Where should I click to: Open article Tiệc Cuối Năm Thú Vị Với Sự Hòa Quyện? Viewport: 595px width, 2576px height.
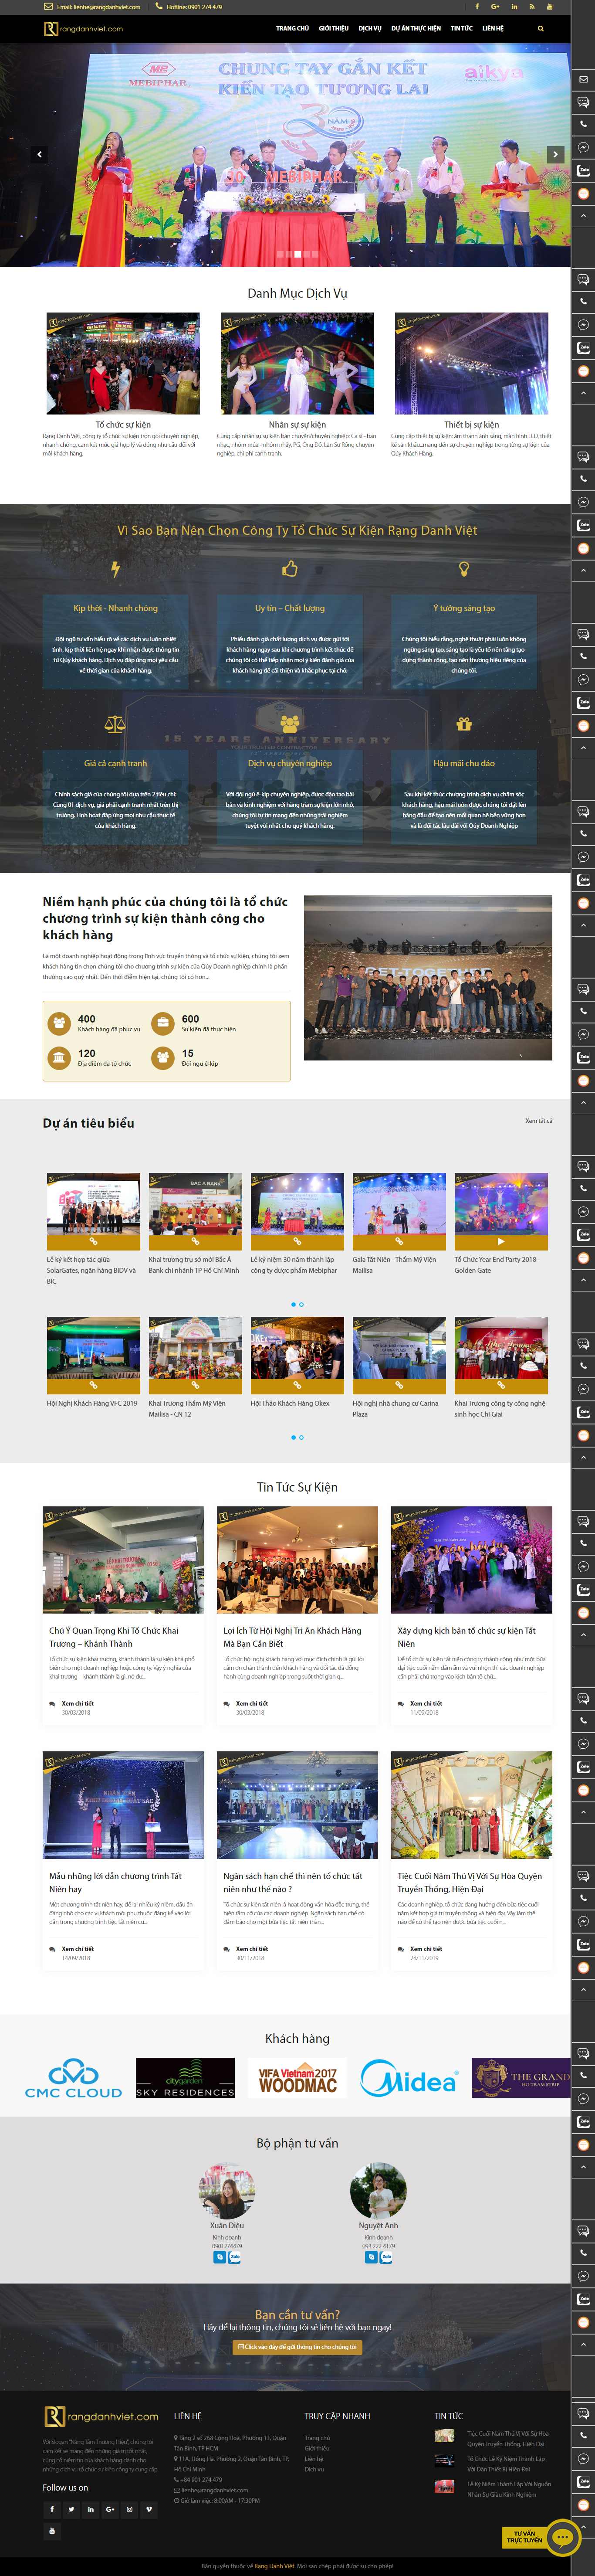tap(469, 1882)
